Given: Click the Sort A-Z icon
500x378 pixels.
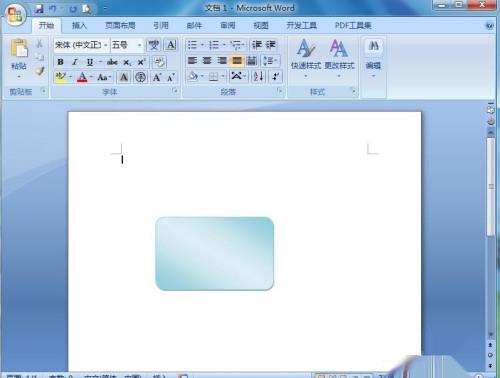Looking at the screenshot, I should 258,76.
